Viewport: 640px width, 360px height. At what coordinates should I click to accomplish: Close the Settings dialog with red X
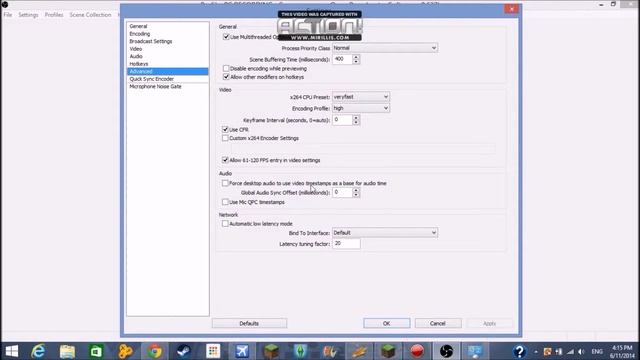click(x=511, y=9)
